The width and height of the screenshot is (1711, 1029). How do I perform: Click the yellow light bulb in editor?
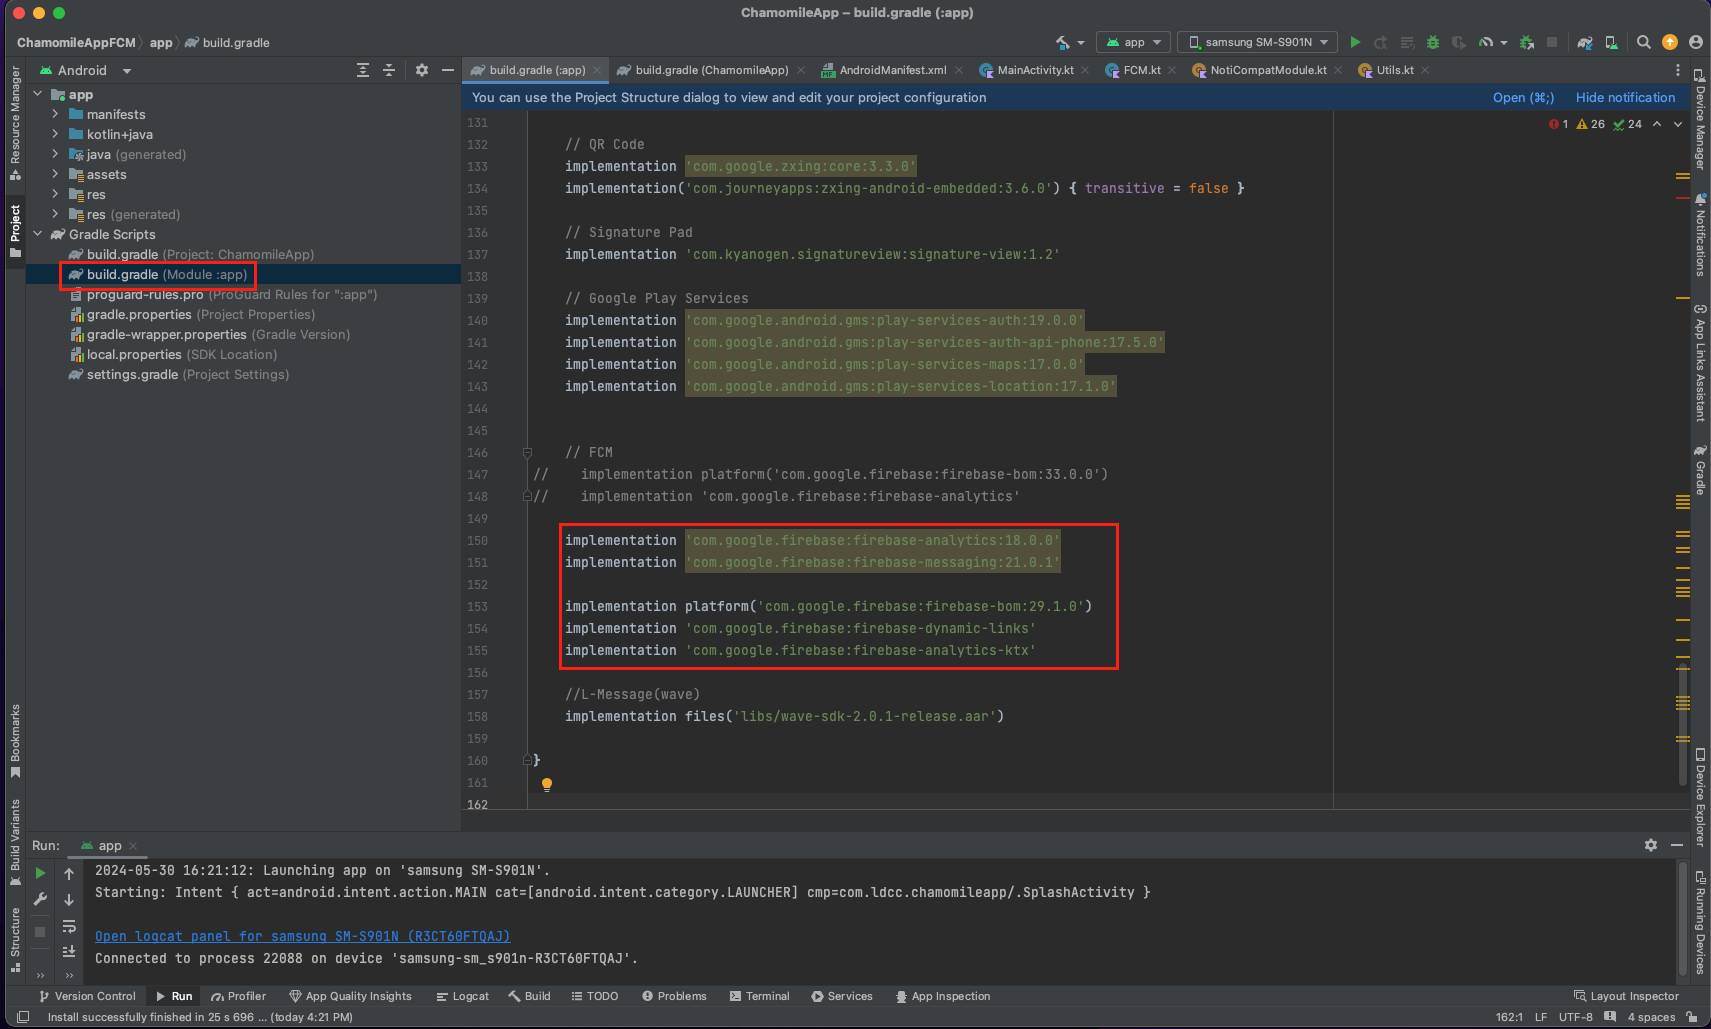(547, 785)
